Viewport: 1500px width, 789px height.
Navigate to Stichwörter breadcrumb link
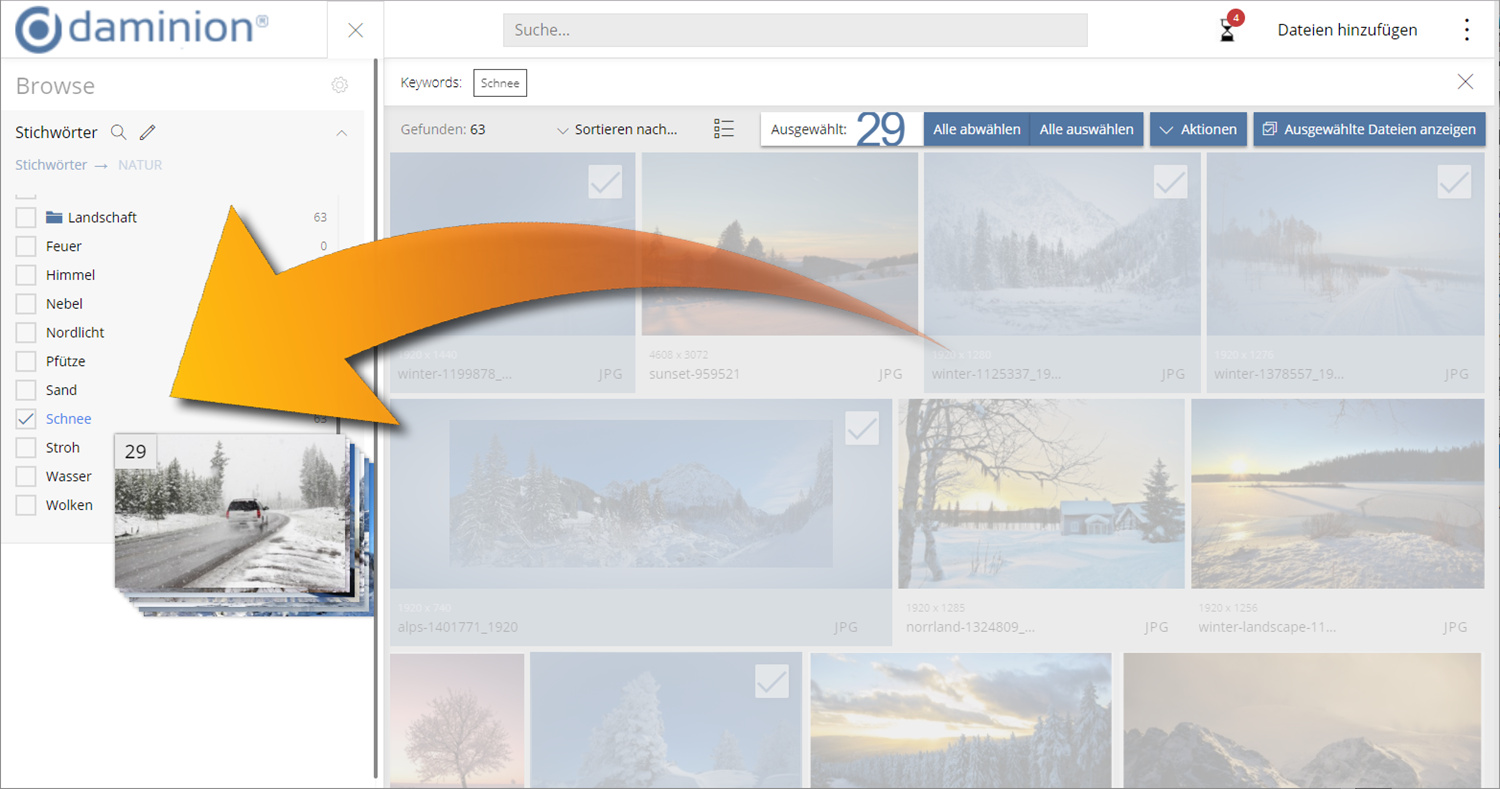click(x=51, y=165)
